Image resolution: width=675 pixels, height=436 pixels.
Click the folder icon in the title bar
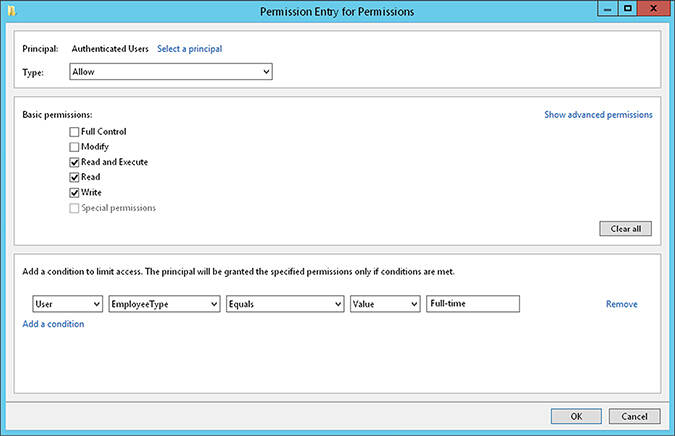pos(12,11)
